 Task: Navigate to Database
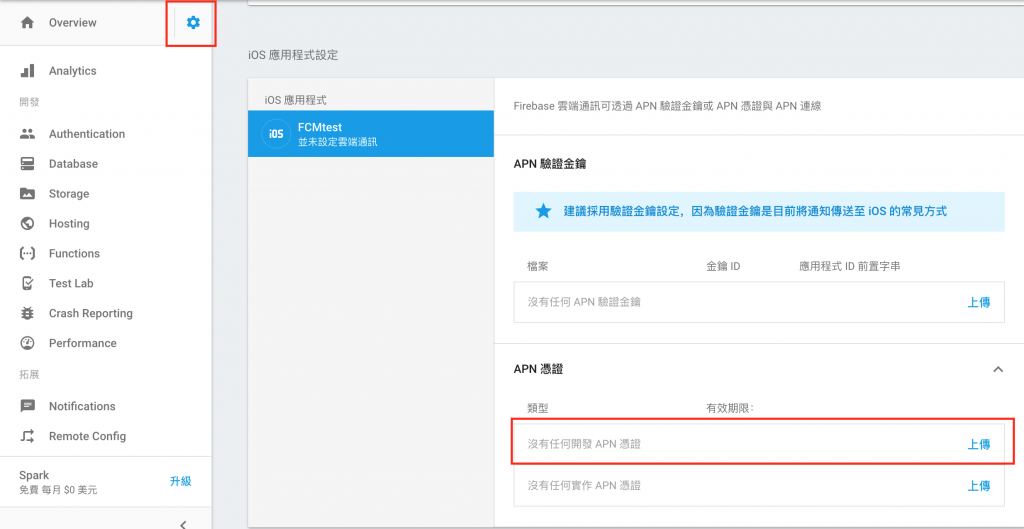tap(73, 164)
